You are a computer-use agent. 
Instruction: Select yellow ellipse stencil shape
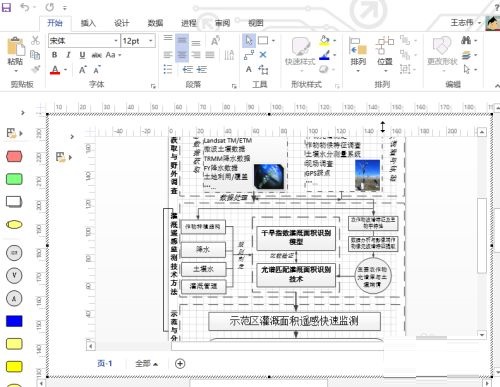click(14, 225)
